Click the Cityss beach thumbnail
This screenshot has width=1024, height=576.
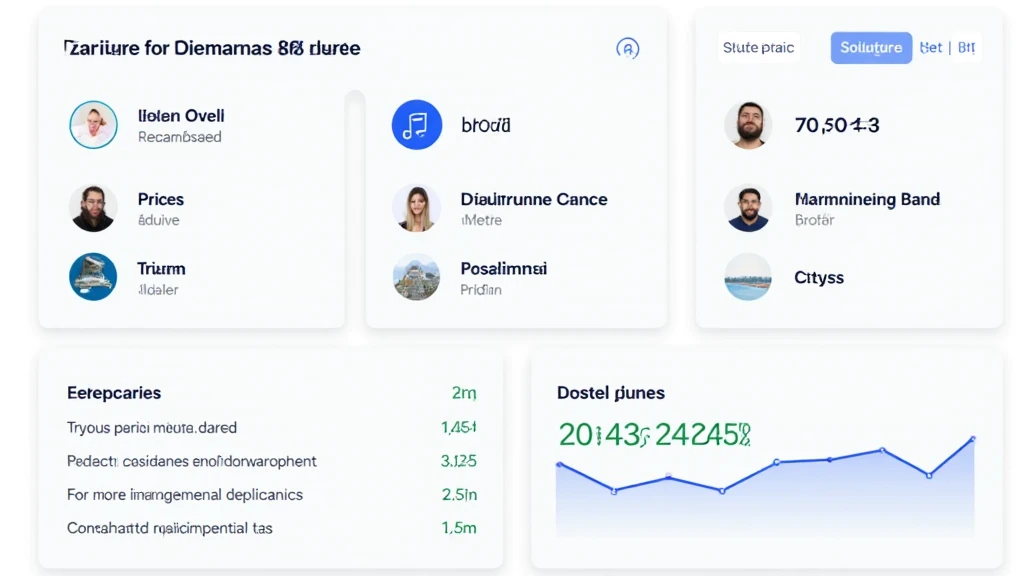[748, 277]
